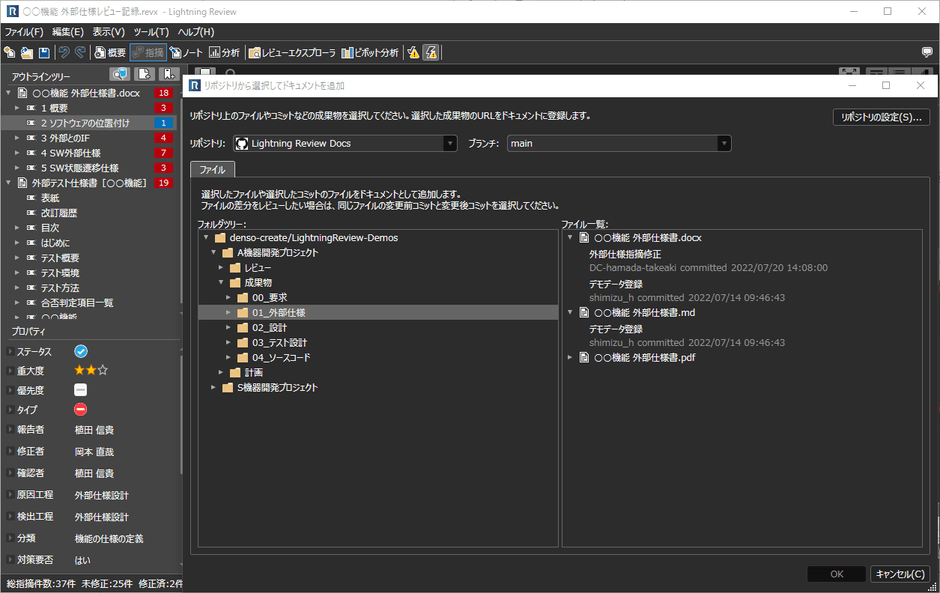Select the ファイル tab in the dialog
Screen dimensions: 940x593
coord(212,170)
